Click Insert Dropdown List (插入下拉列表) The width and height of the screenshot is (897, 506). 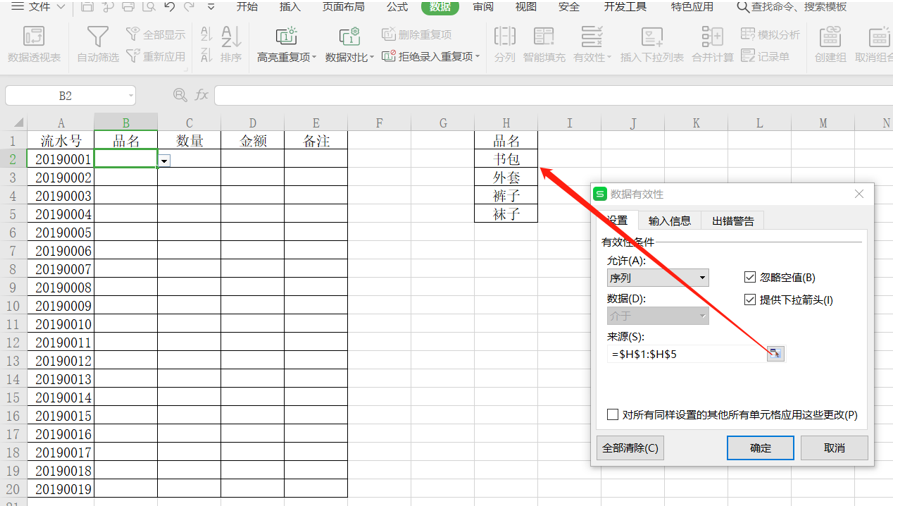tap(652, 44)
